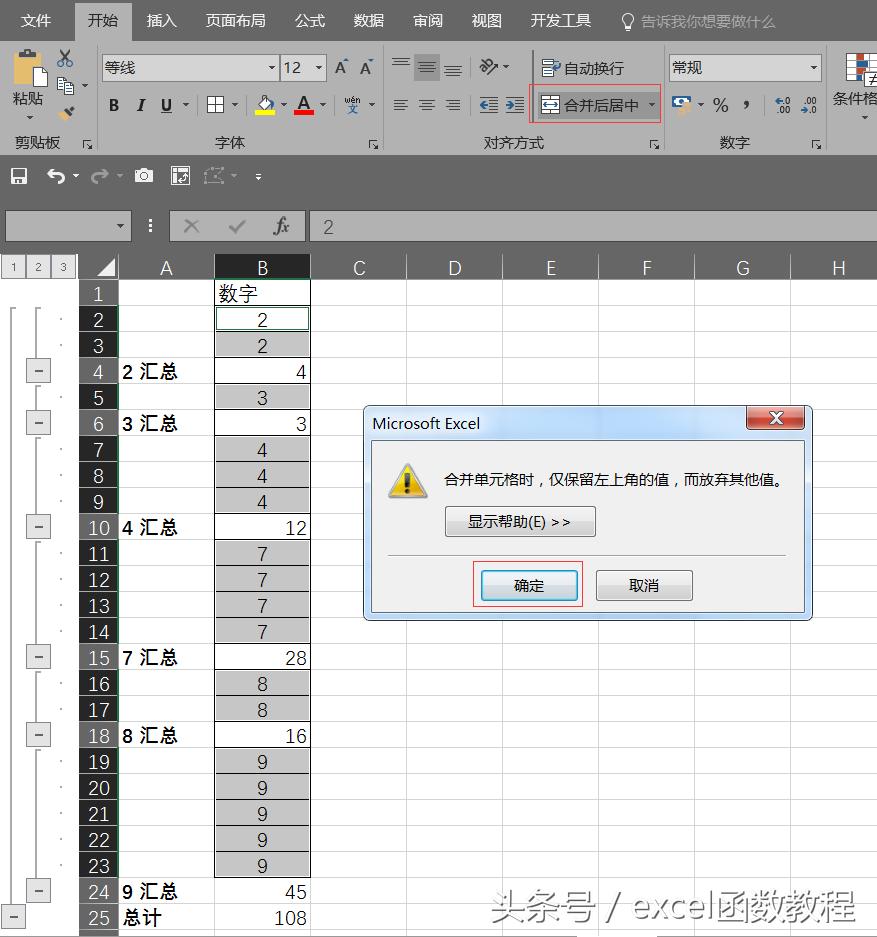Open the 插入 ribbon tab
This screenshot has width=877, height=937.
pyautogui.click(x=161, y=21)
